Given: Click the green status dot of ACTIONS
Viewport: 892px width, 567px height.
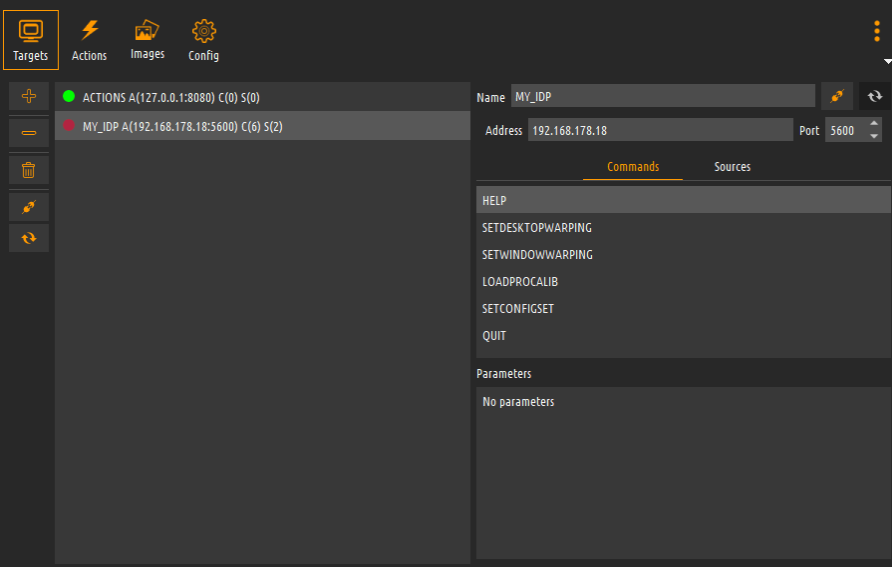Looking at the screenshot, I should point(69,96).
